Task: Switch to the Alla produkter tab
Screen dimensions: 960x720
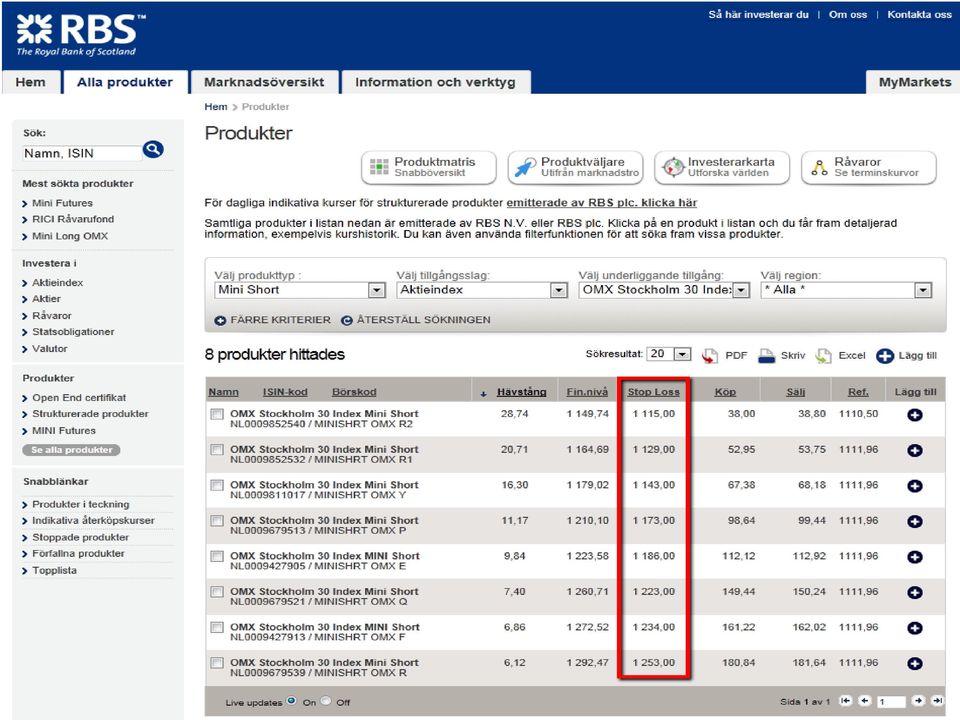Action: 125,83
